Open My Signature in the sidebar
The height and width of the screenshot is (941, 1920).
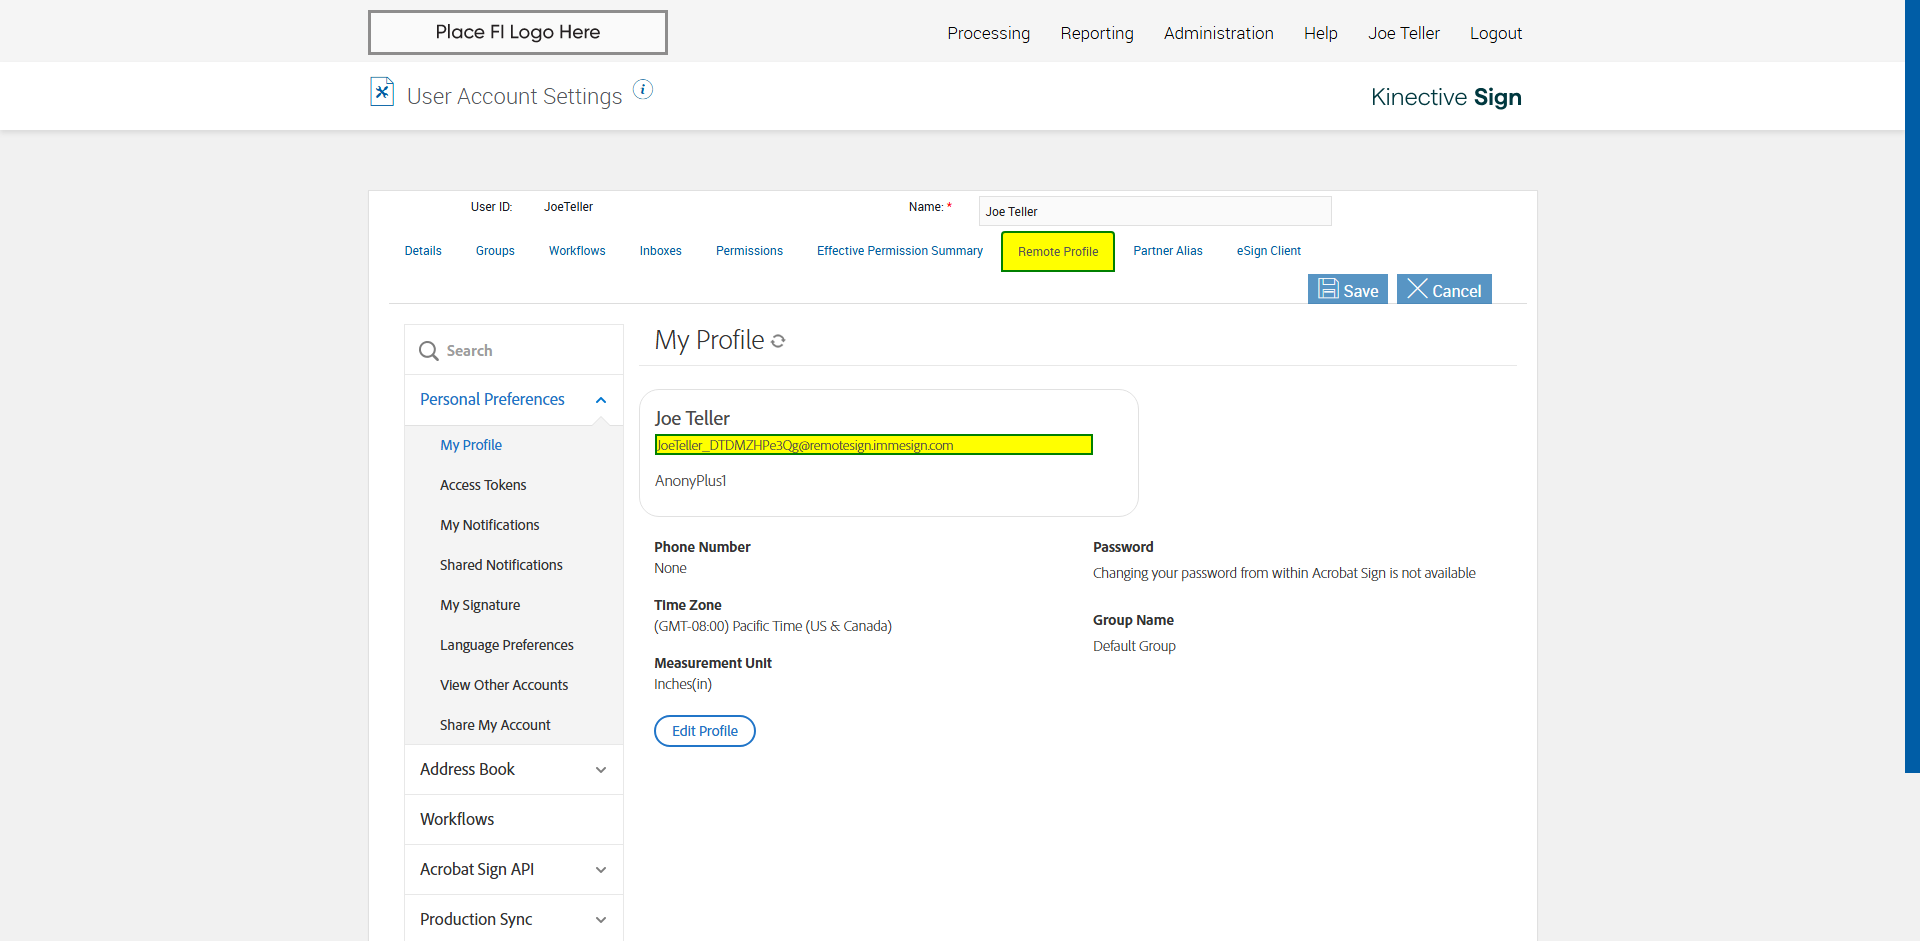pos(480,605)
